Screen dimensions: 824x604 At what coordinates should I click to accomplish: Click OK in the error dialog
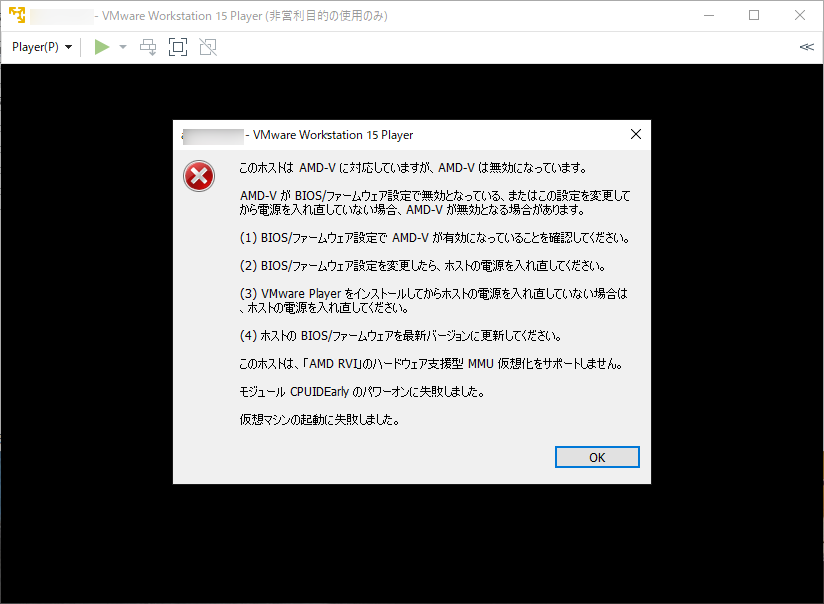(x=597, y=457)
